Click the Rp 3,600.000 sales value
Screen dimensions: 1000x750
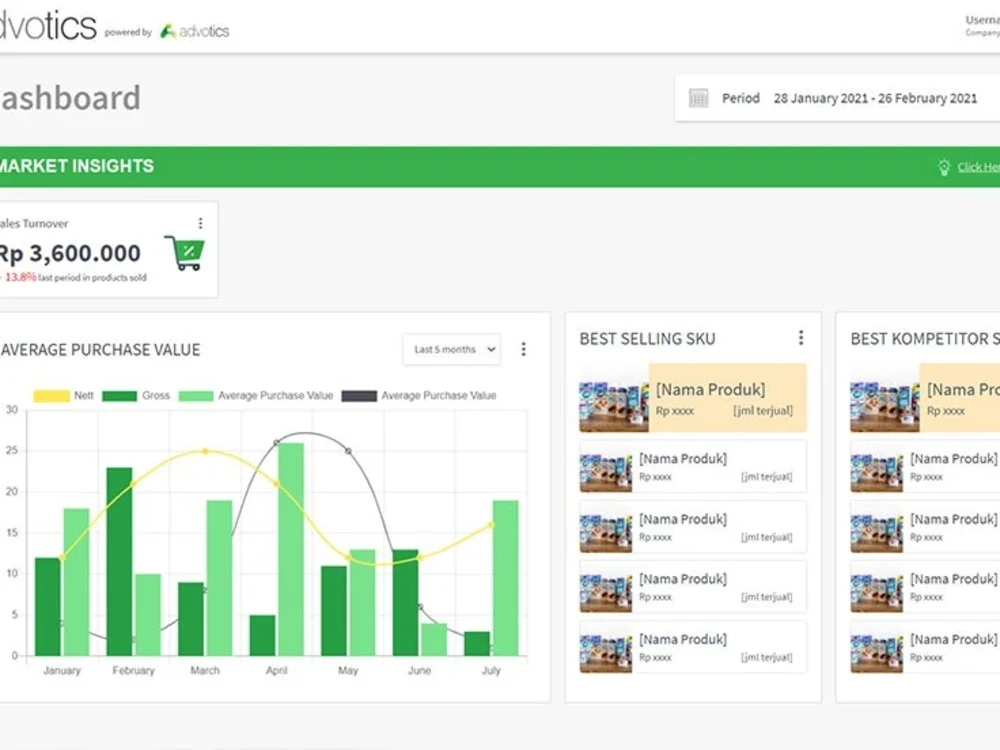(70, 253)
